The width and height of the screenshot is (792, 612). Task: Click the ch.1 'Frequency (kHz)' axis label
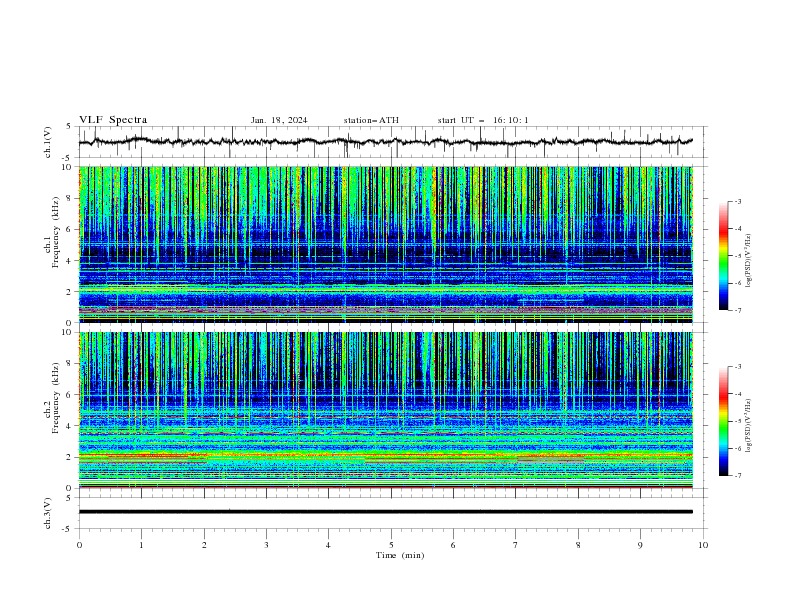pos(55,233)
